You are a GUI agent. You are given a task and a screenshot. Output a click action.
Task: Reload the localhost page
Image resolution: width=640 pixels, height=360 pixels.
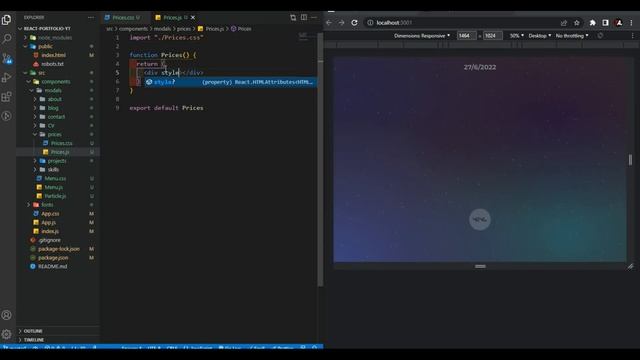point(354,22)
